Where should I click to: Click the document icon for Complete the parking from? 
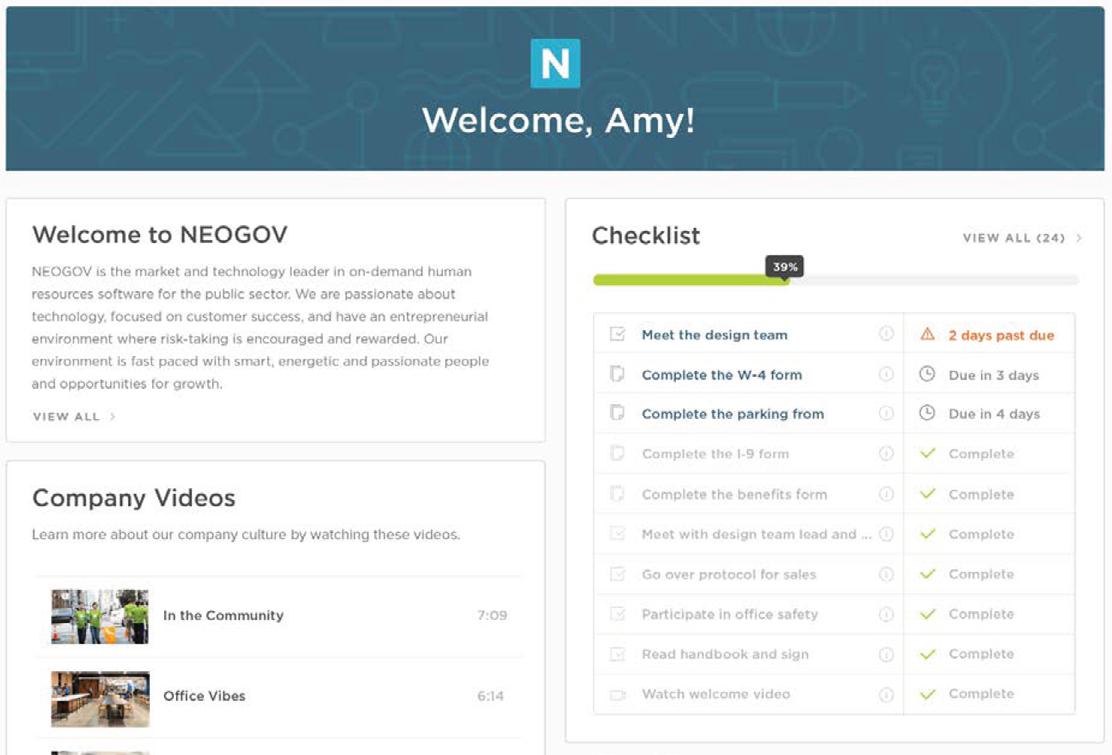[x=617, y=413]
